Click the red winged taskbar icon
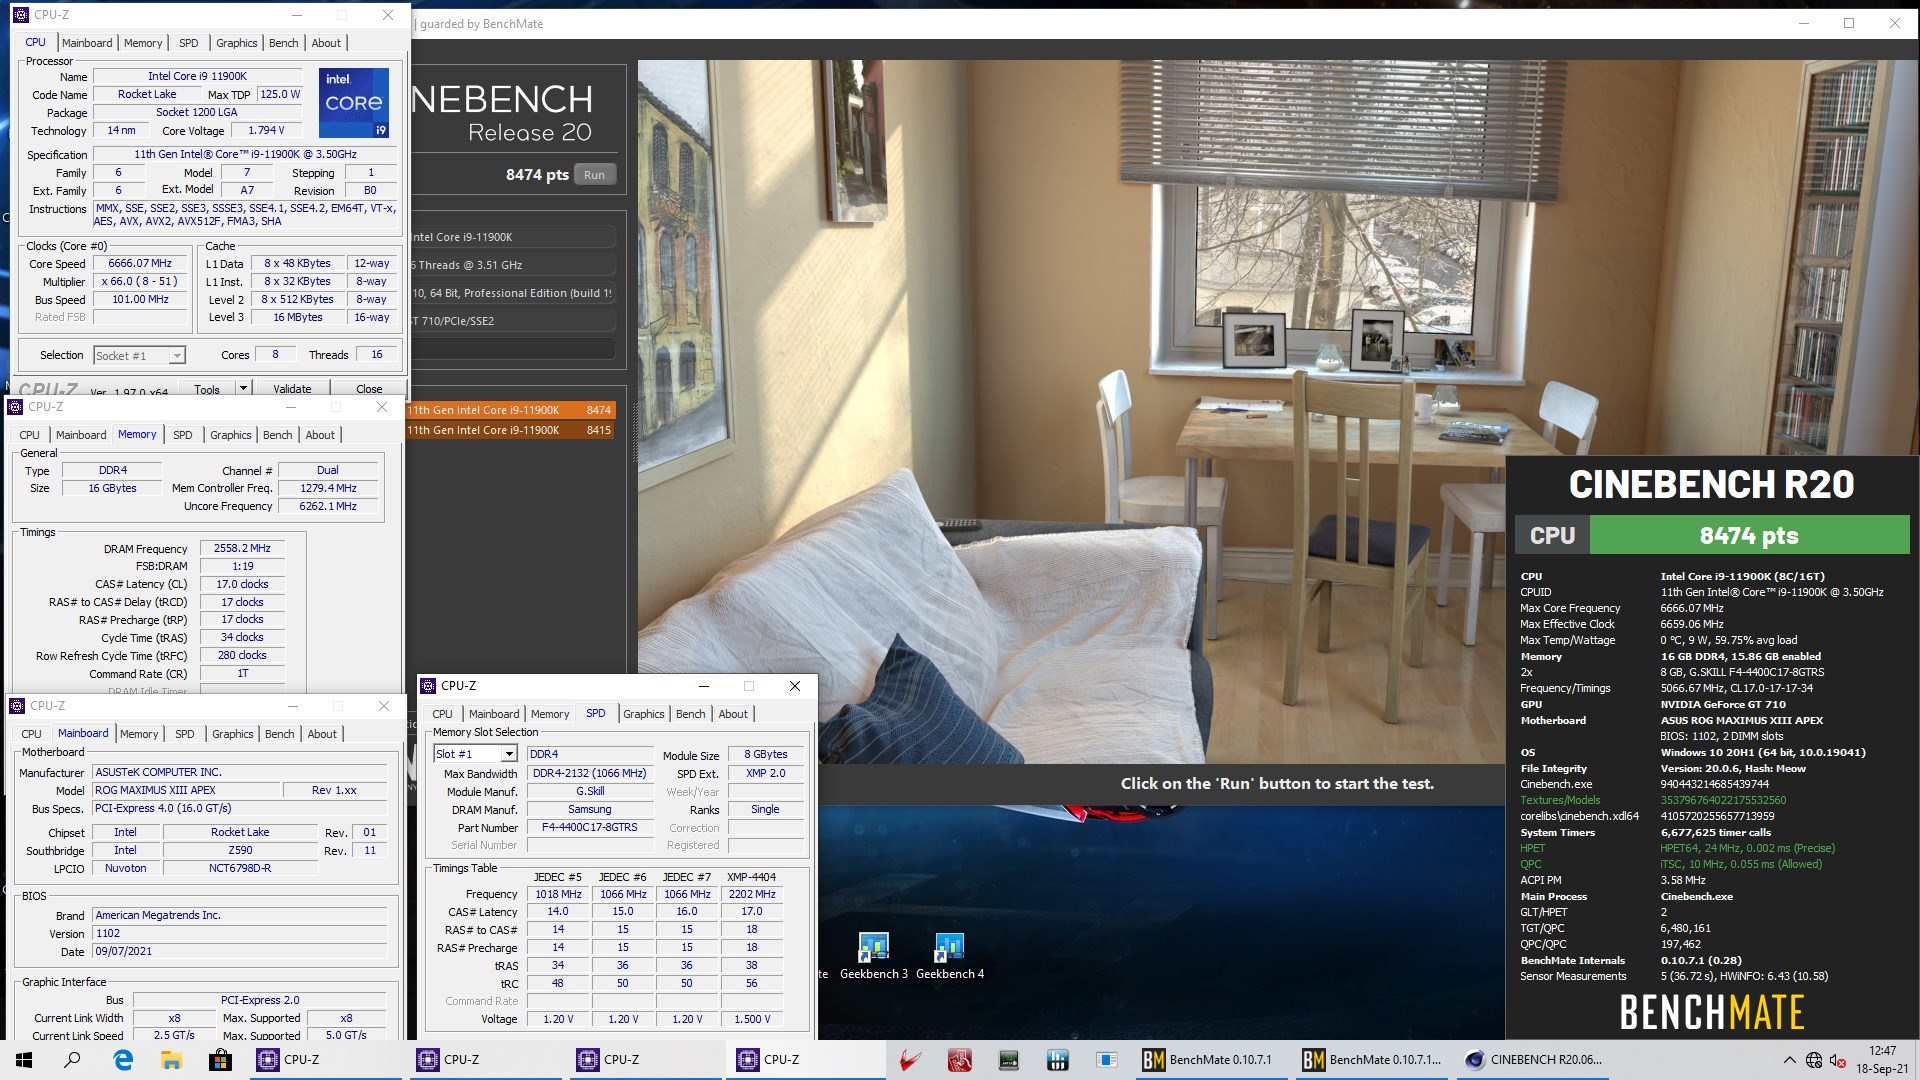Image resolution: width=1920 pixels, height=1080 pixels. (x=910, y=1060)
